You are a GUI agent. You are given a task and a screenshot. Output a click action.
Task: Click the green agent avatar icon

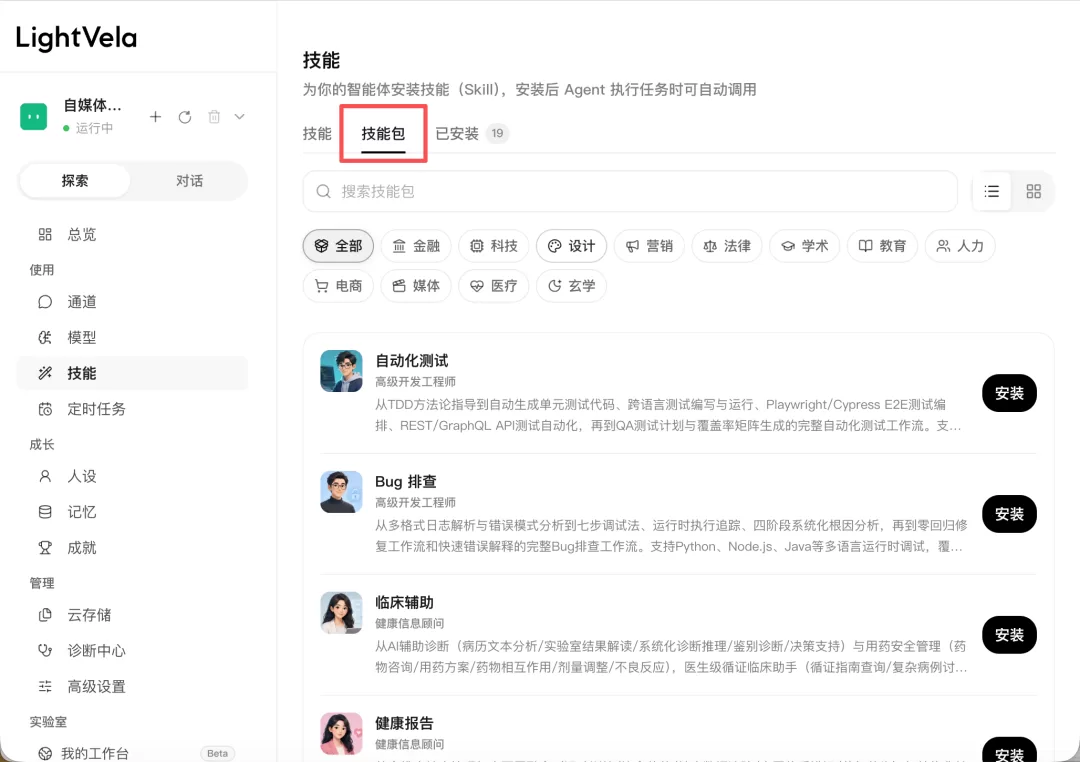tap(34, 116)
